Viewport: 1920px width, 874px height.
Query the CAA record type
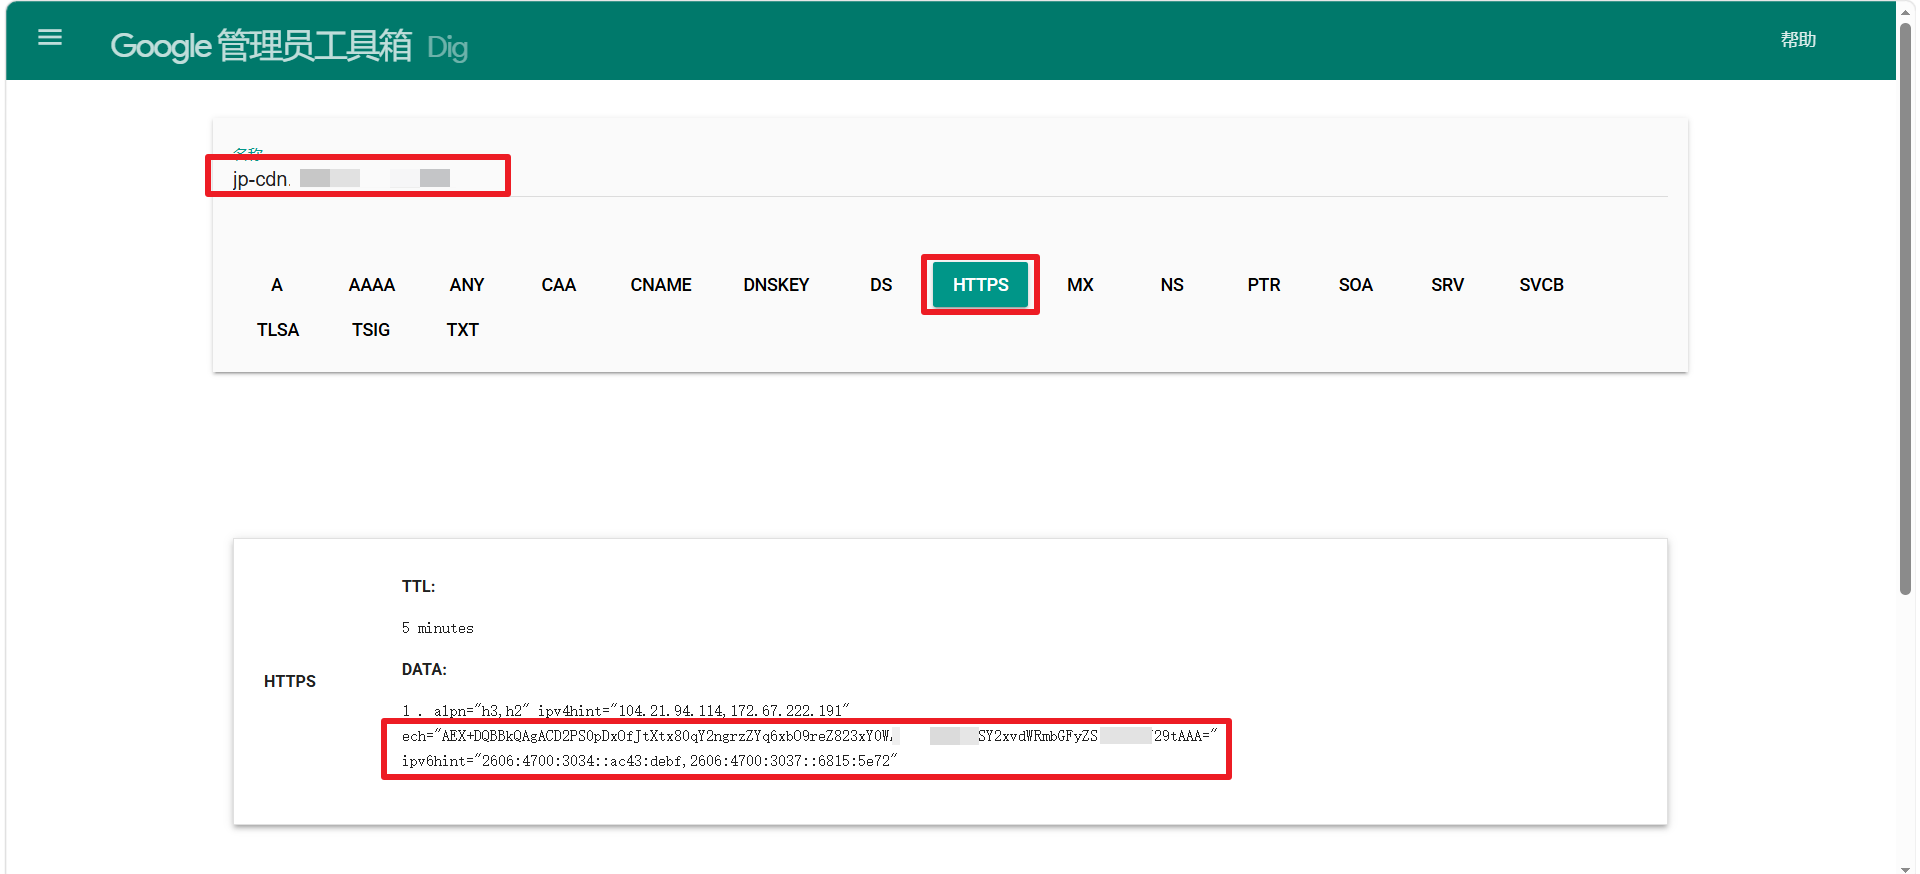(x=558, y=285)
